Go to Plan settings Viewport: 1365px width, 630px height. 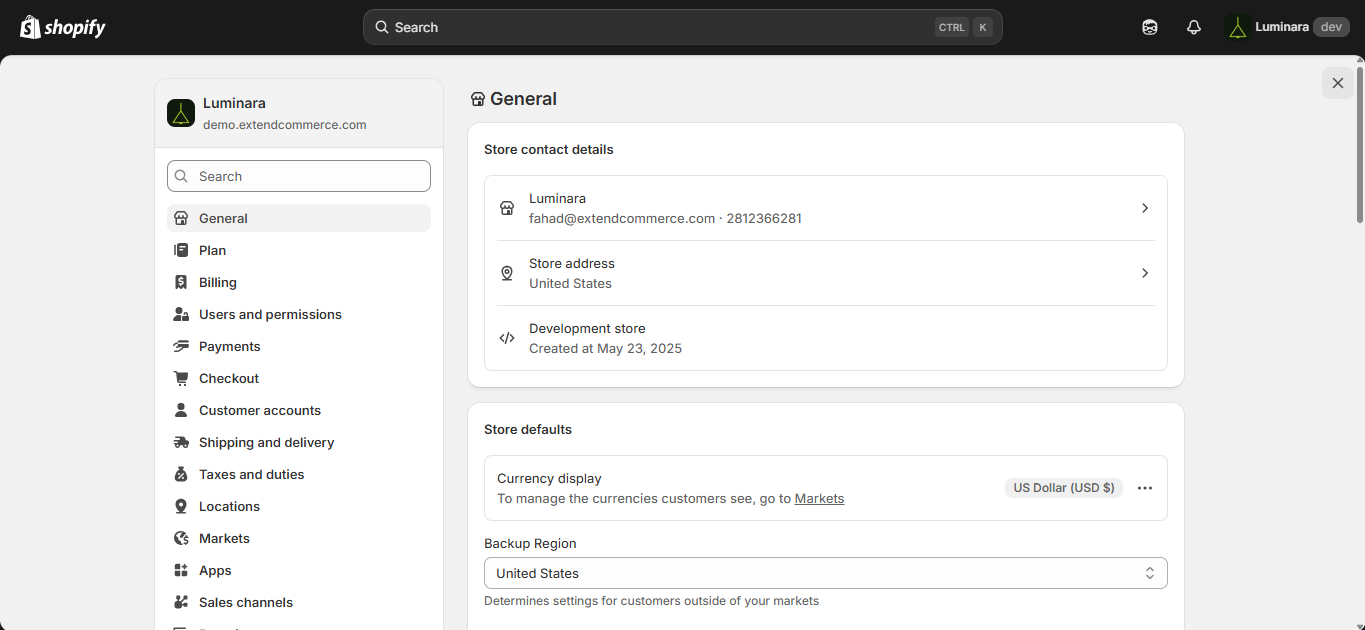pos(299,250)
